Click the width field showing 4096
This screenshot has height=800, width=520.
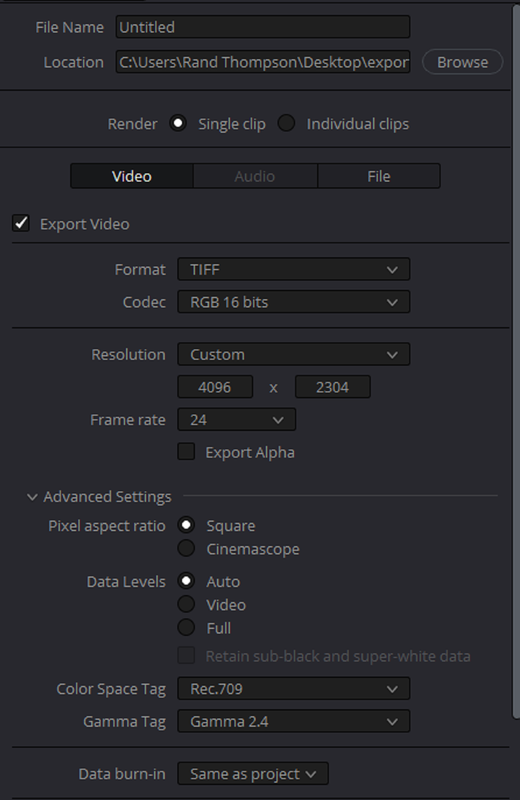click(215, 387)
